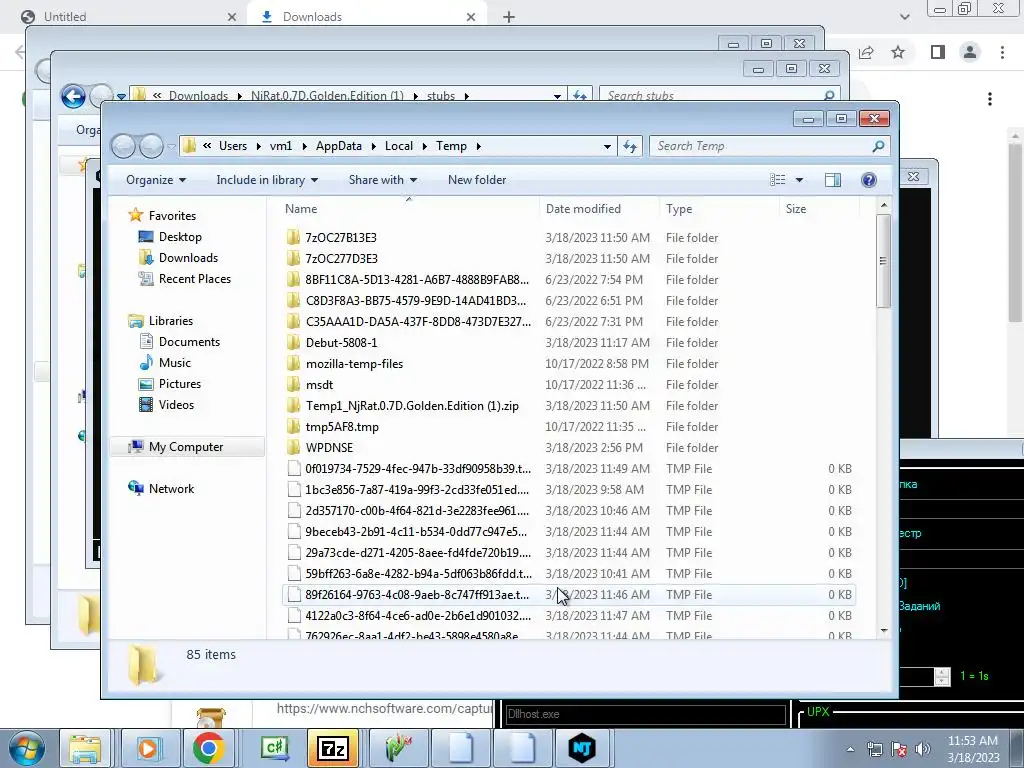
Task: Switch to the Untitled Chrome tab
Action: tap(129, 17)
